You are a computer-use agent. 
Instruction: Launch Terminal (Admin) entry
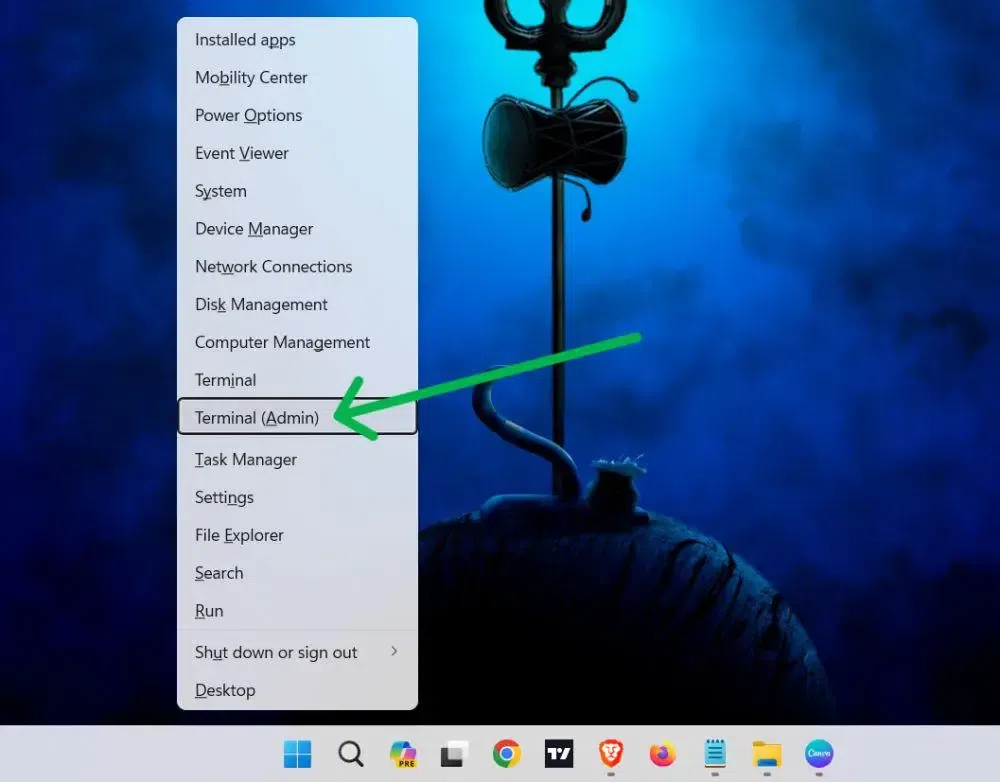[297, 417]
